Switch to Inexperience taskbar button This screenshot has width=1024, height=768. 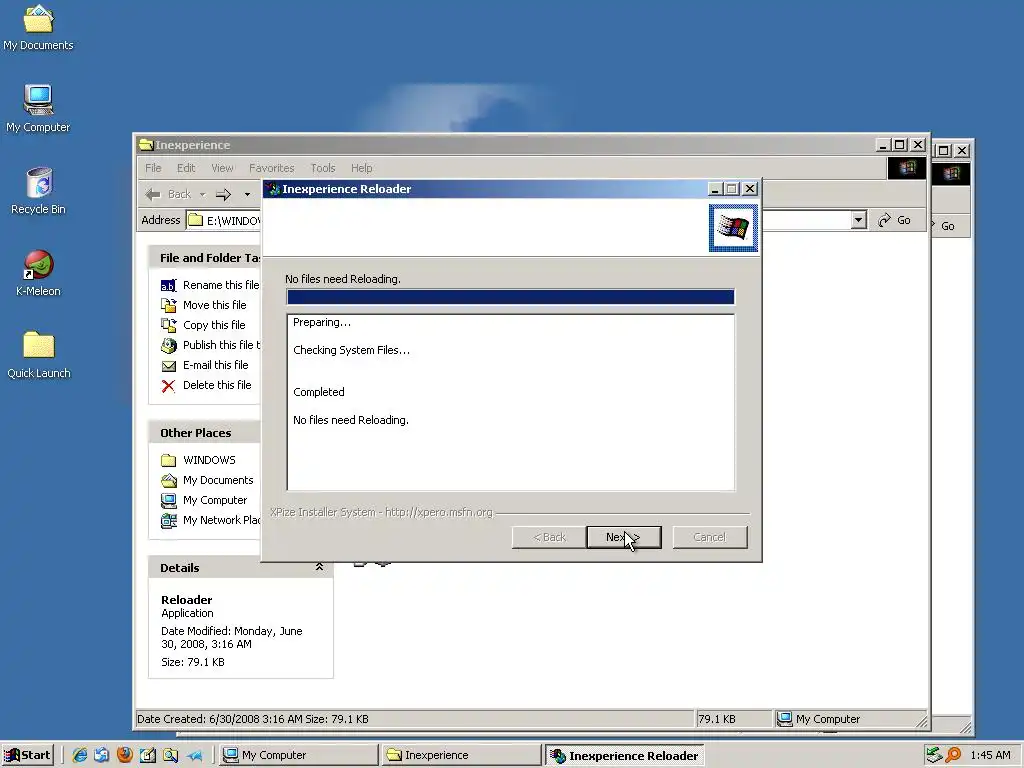coord(462,755)
